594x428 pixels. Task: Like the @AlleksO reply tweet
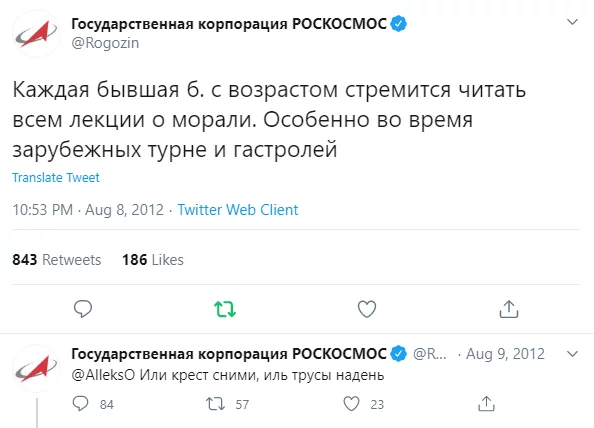[x=351, y=404]
